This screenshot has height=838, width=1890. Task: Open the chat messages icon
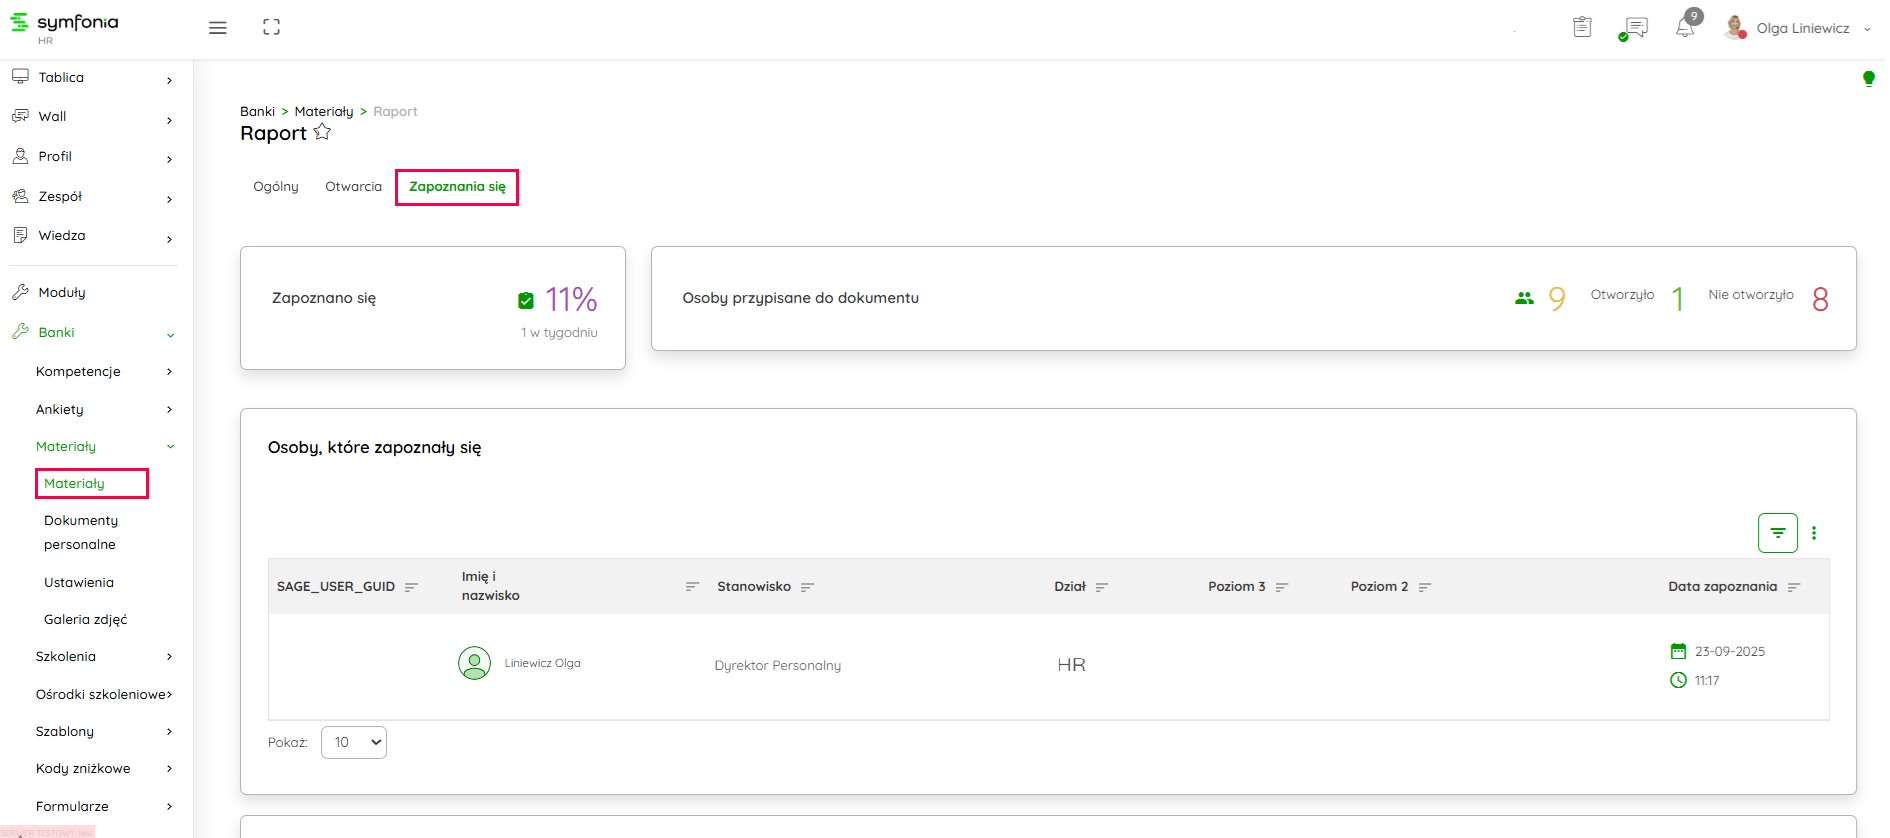tap(1635, 28)
